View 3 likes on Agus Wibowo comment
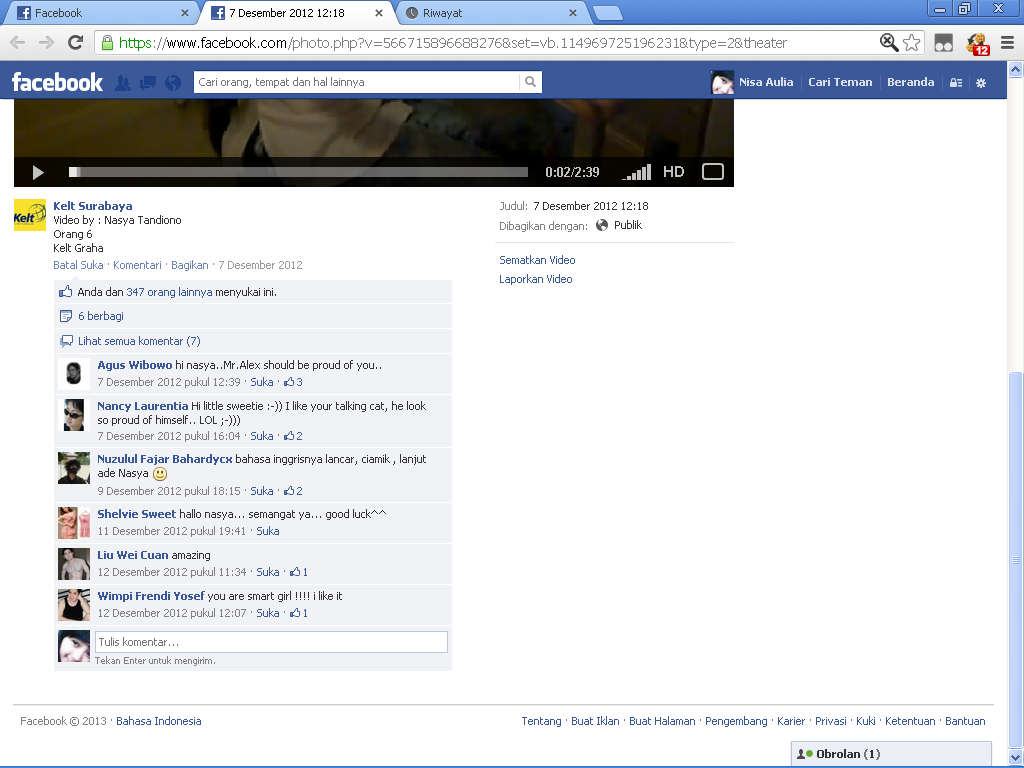The height and width of the screenshot is (768, 1024). [293, 382]
